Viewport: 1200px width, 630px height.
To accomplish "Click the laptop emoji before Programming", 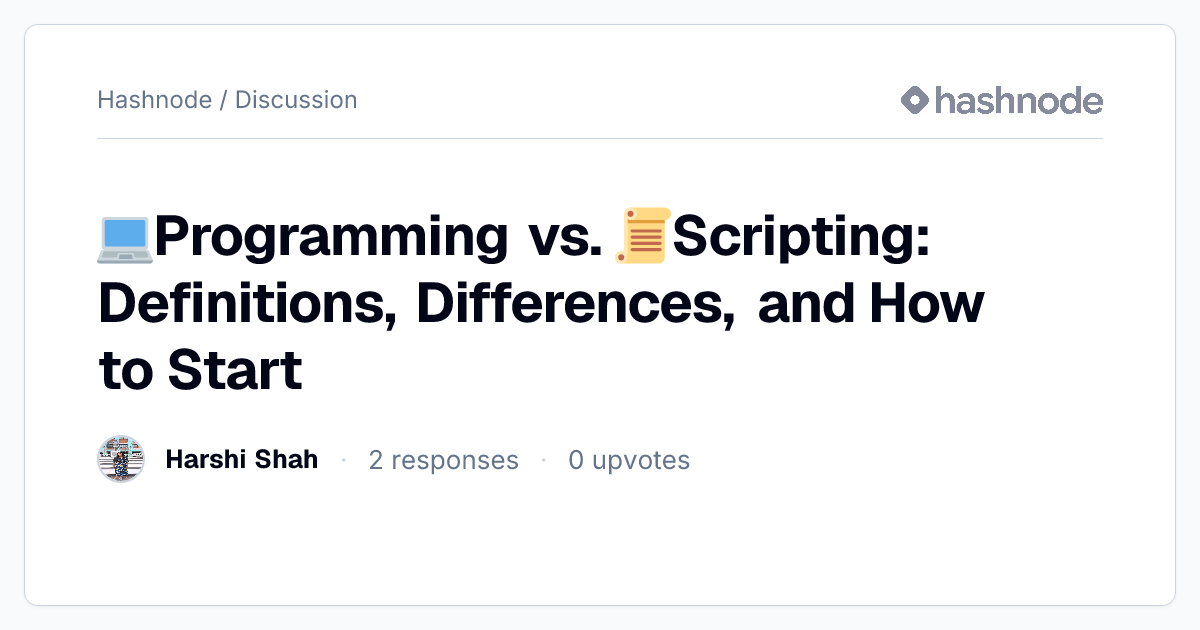I will click(x=125, y=237).
